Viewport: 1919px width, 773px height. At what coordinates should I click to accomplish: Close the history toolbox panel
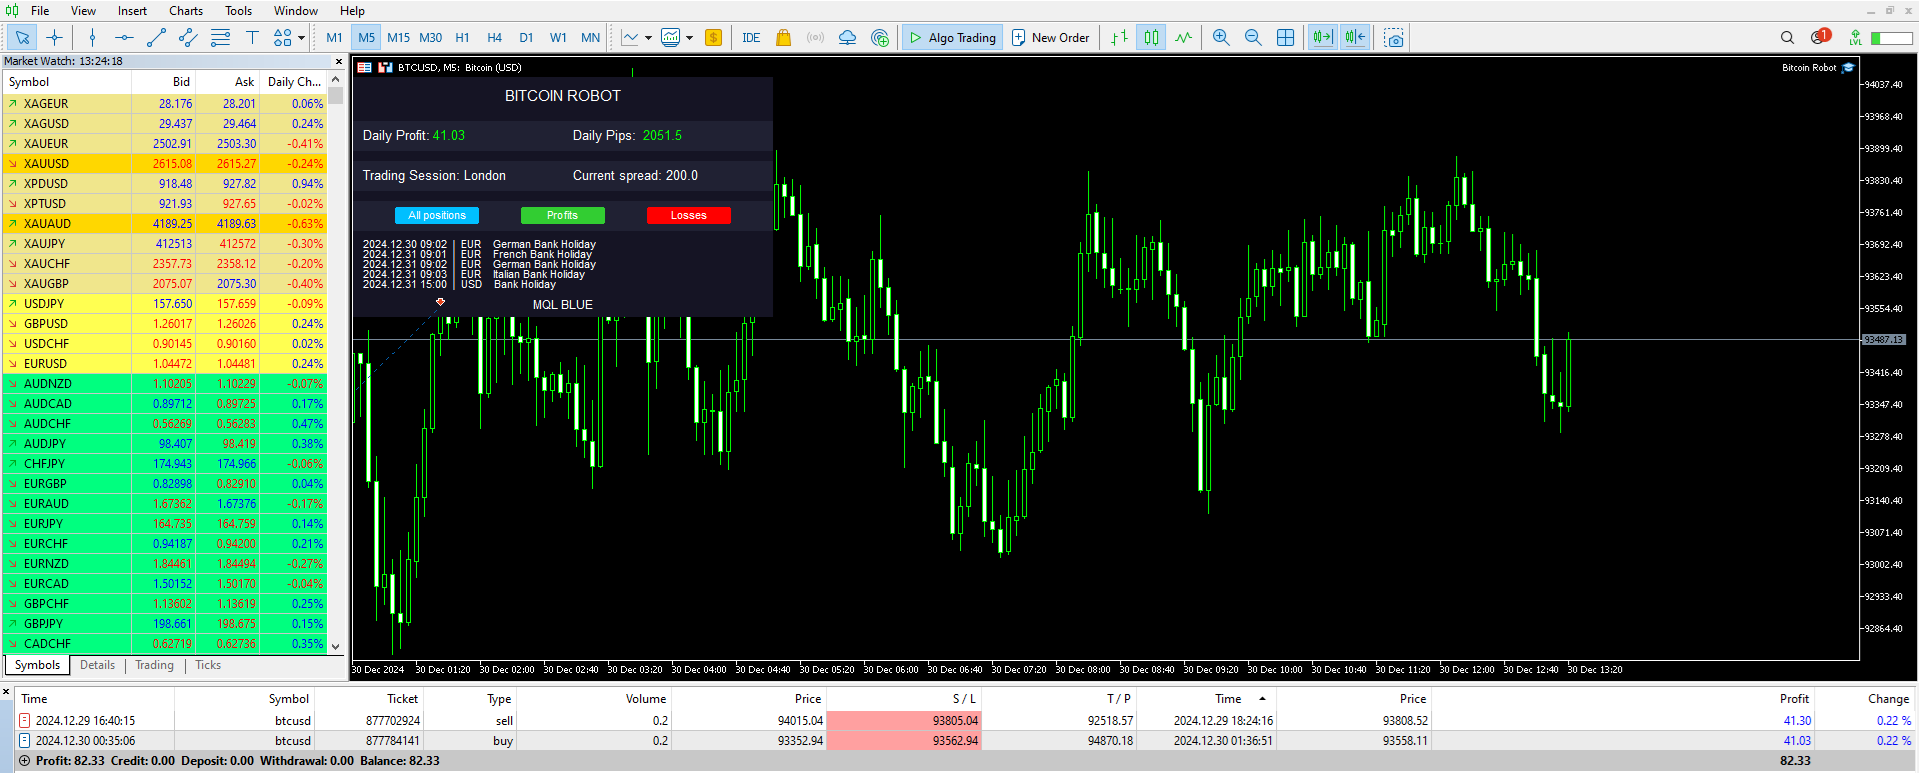[x=6, y=691]
